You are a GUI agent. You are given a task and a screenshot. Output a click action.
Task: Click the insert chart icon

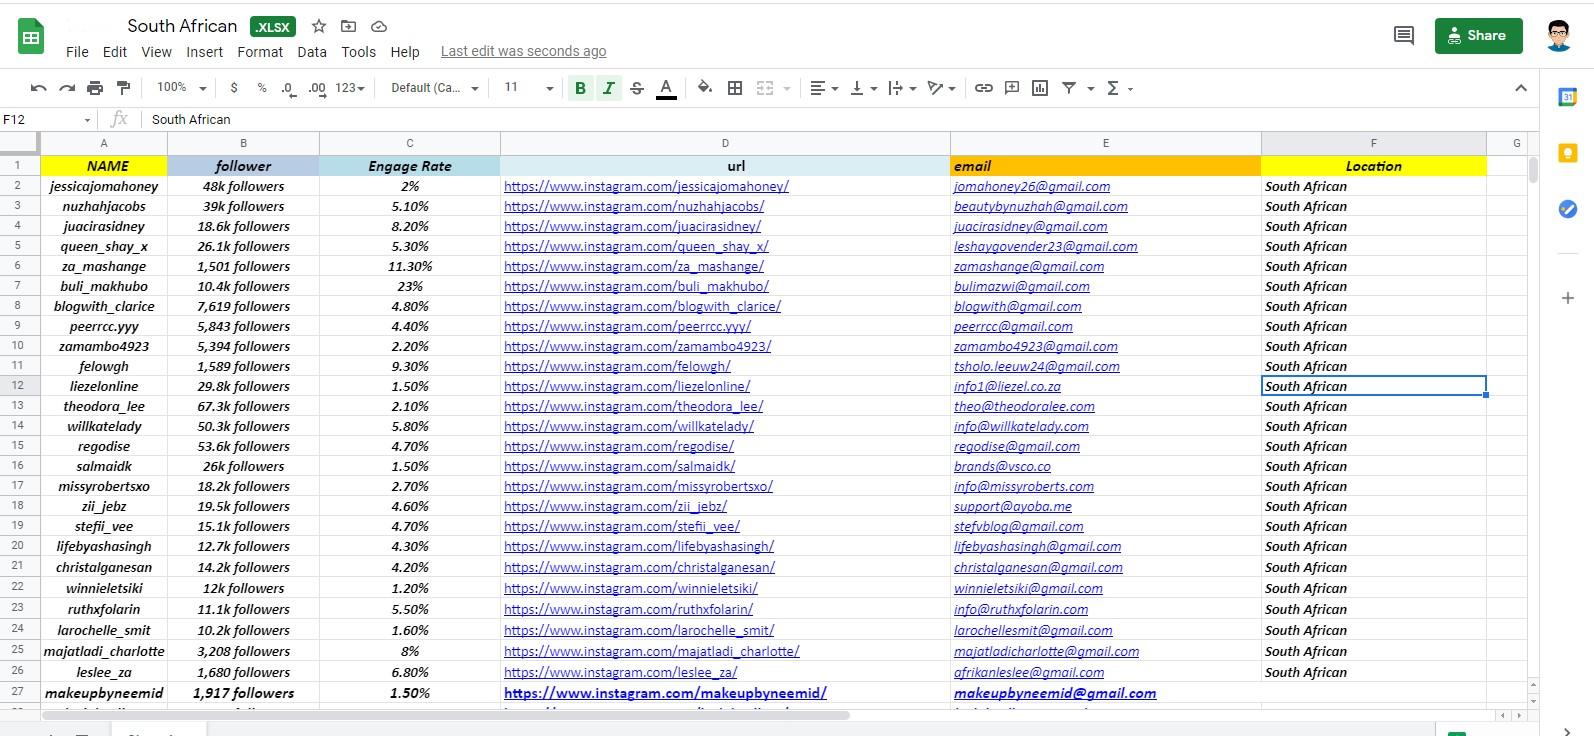(1040, 88)
